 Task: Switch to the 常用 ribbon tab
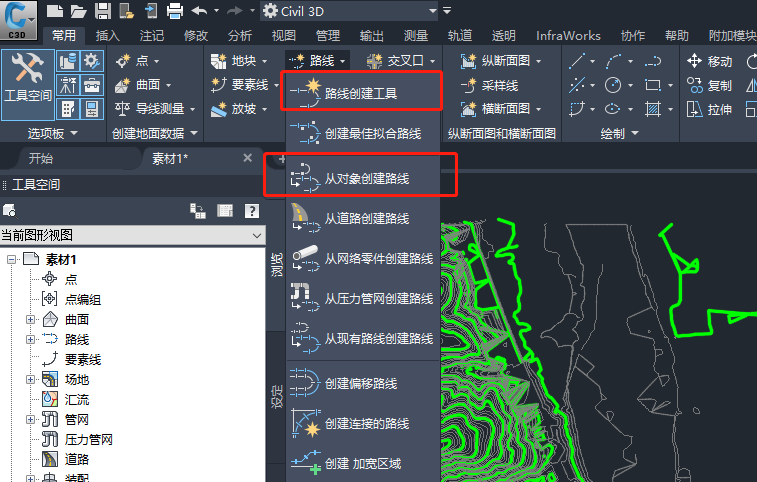64,36
